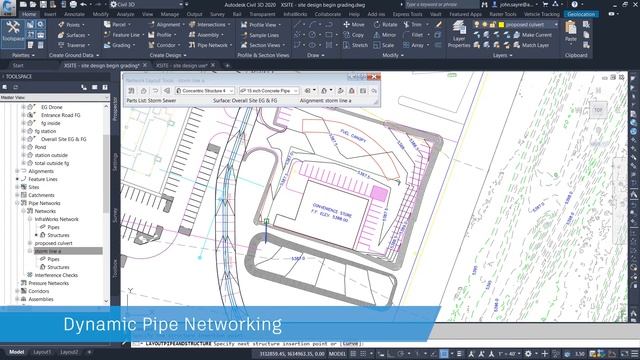Toggle the highlighted object snap button in status bar

(x=444, y=354)
